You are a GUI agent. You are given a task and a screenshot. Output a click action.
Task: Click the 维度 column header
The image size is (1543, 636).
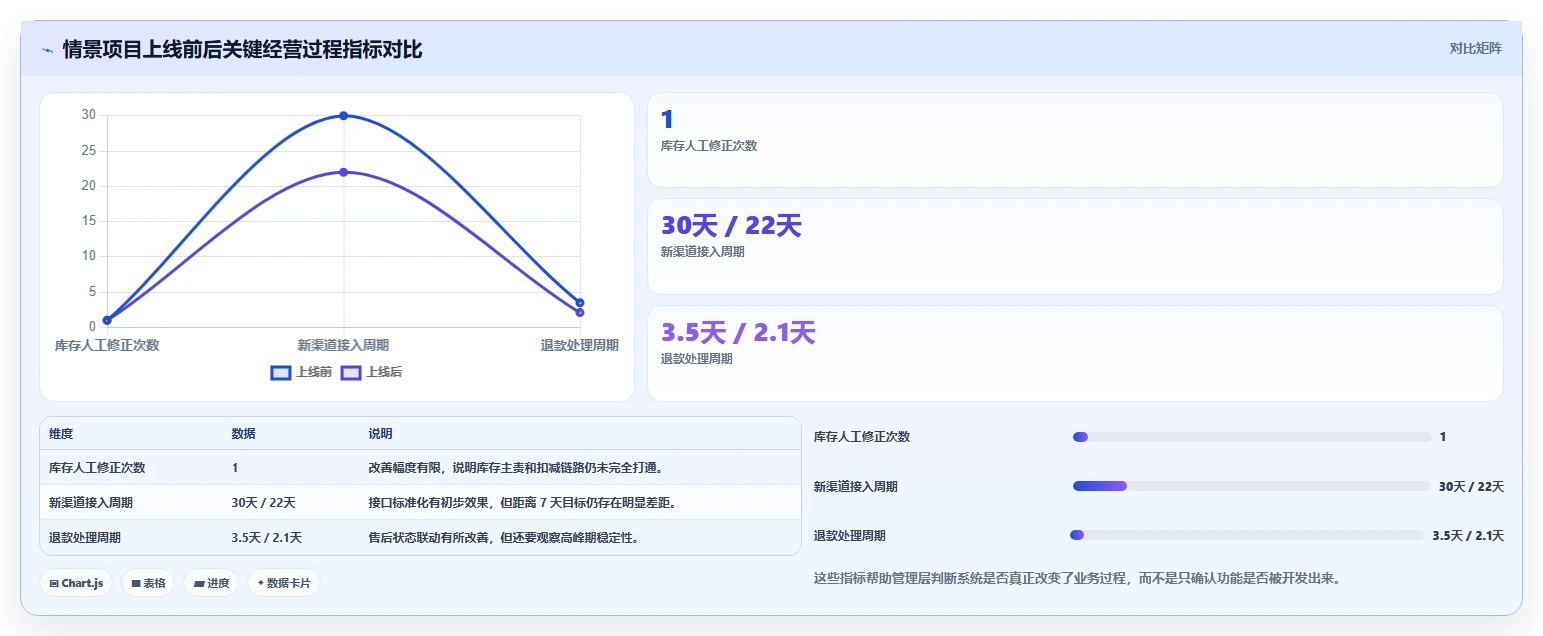click(61, 434)
